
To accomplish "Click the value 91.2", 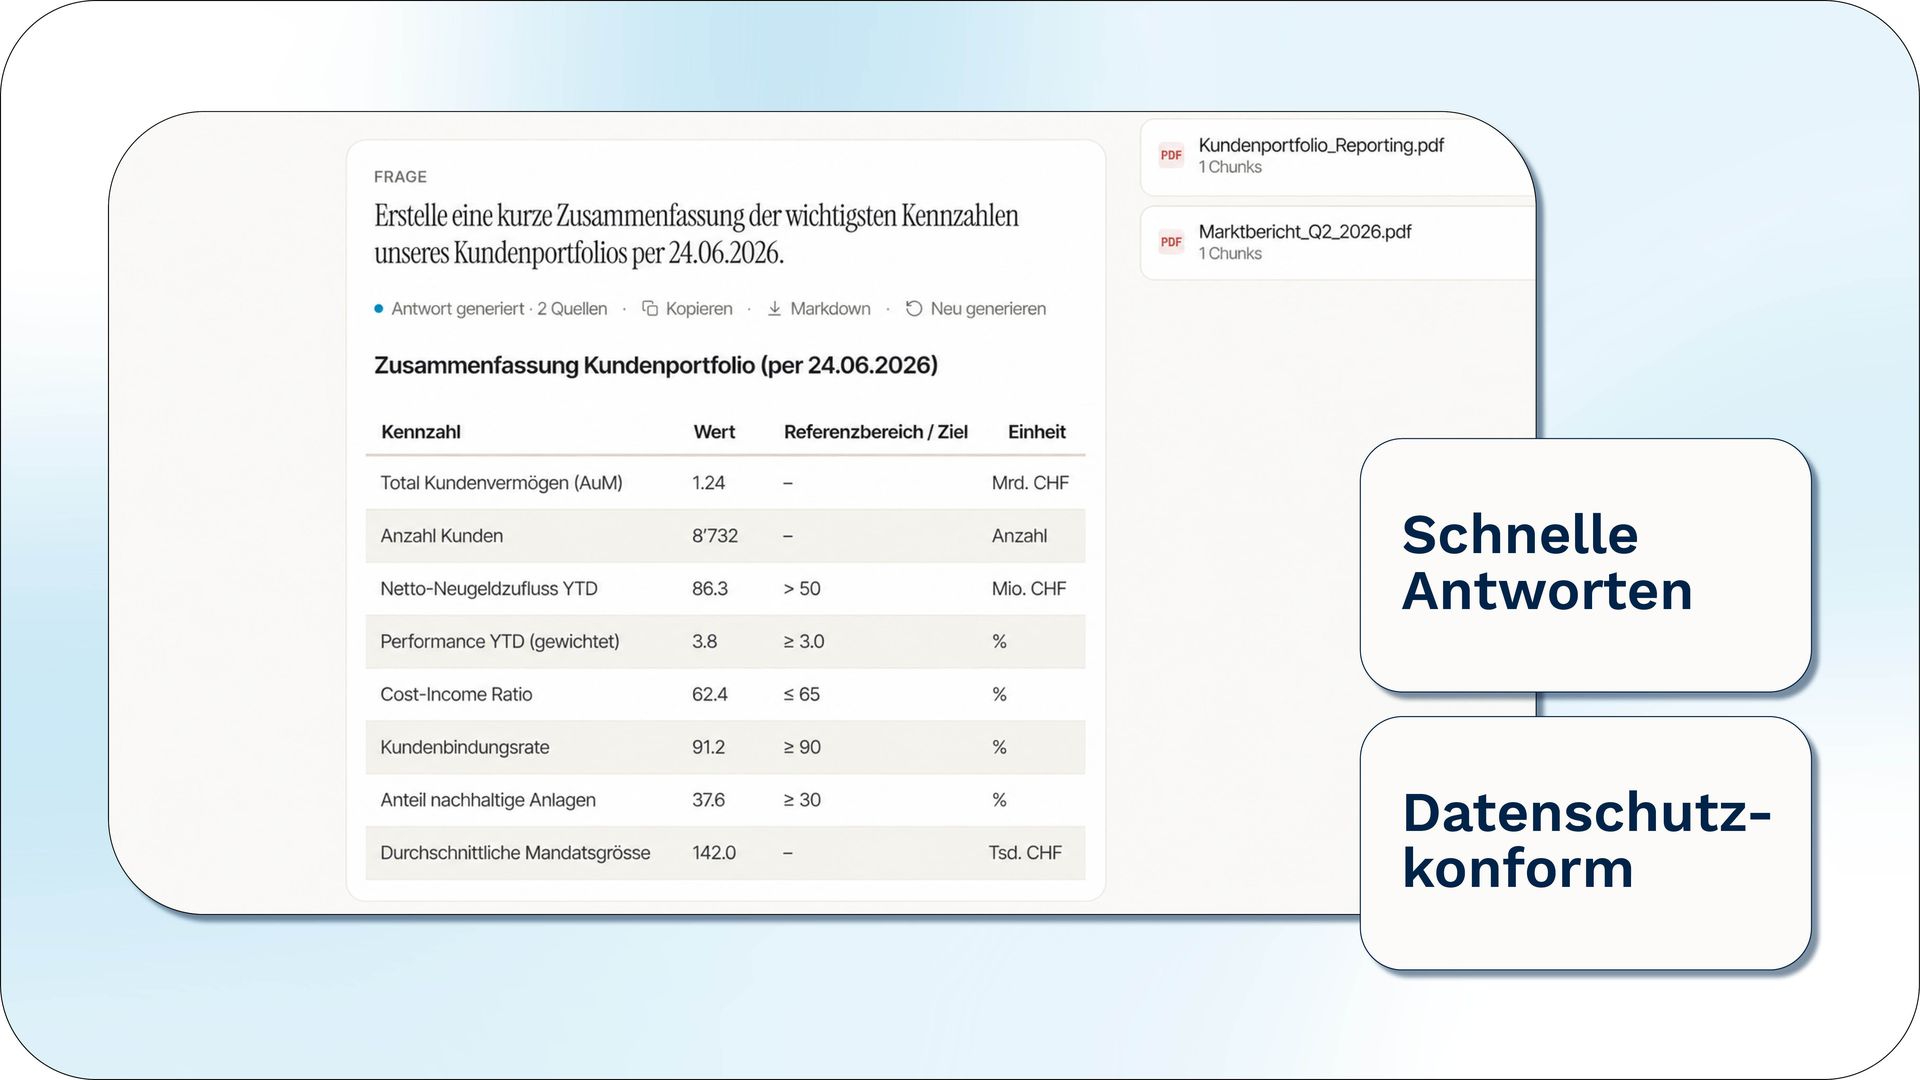I will click(x=708, y=748).
